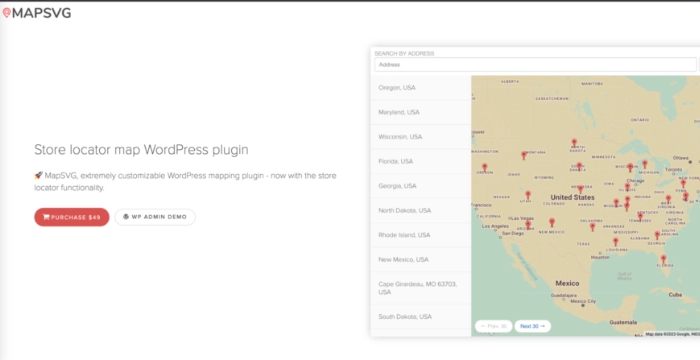
Task: Open the WP Admin Demo button
Action: 155,217
